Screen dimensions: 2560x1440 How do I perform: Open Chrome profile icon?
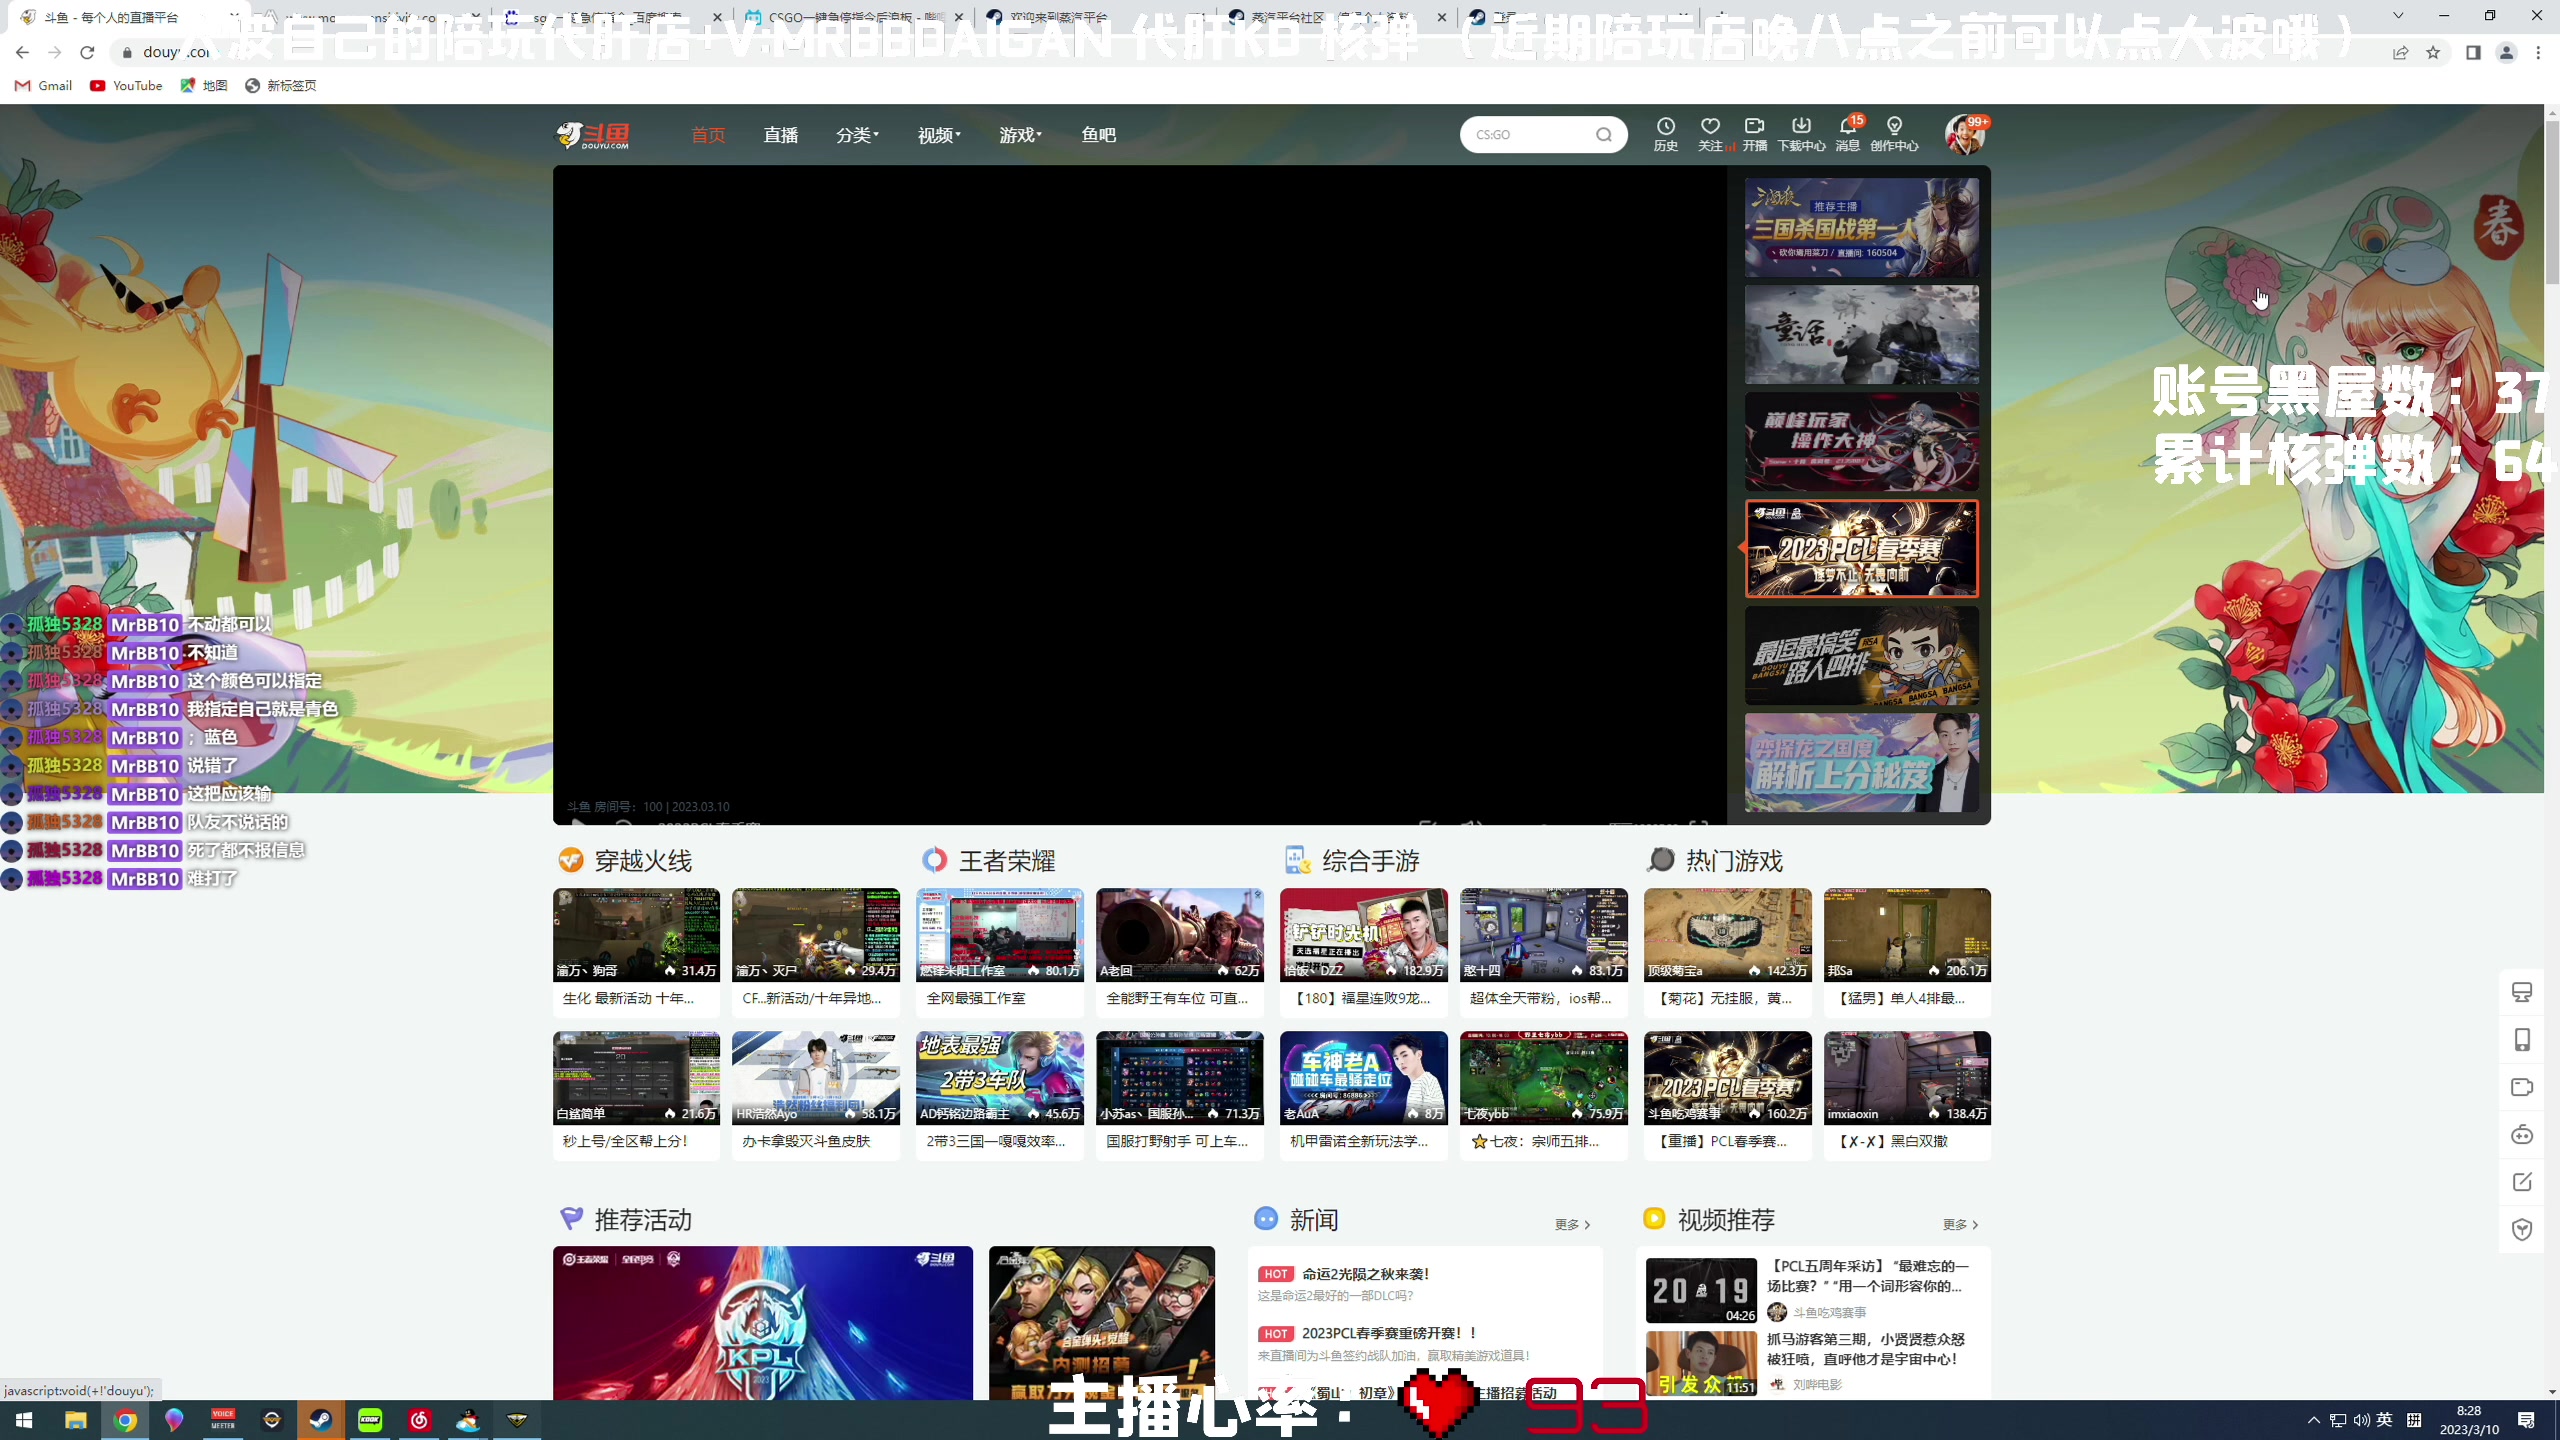pyautogui.click(x=2506, y=53)
